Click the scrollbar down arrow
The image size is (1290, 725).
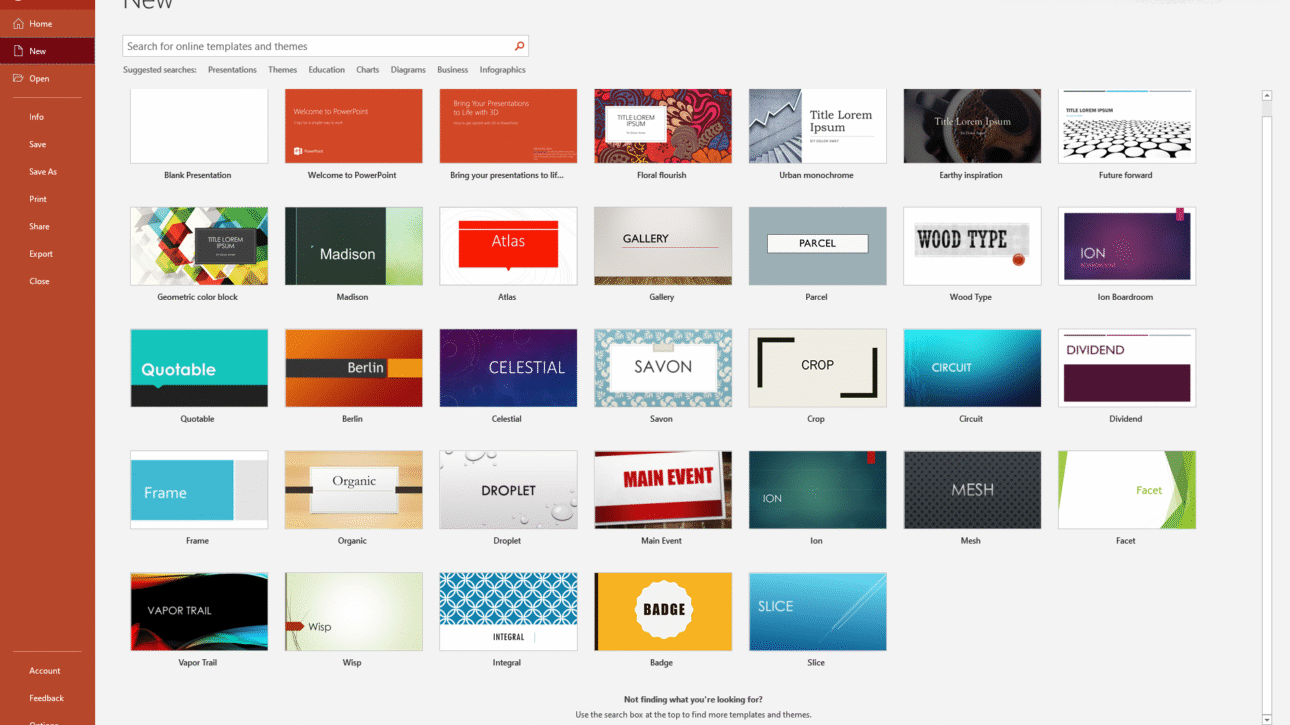pos(1267,718)
